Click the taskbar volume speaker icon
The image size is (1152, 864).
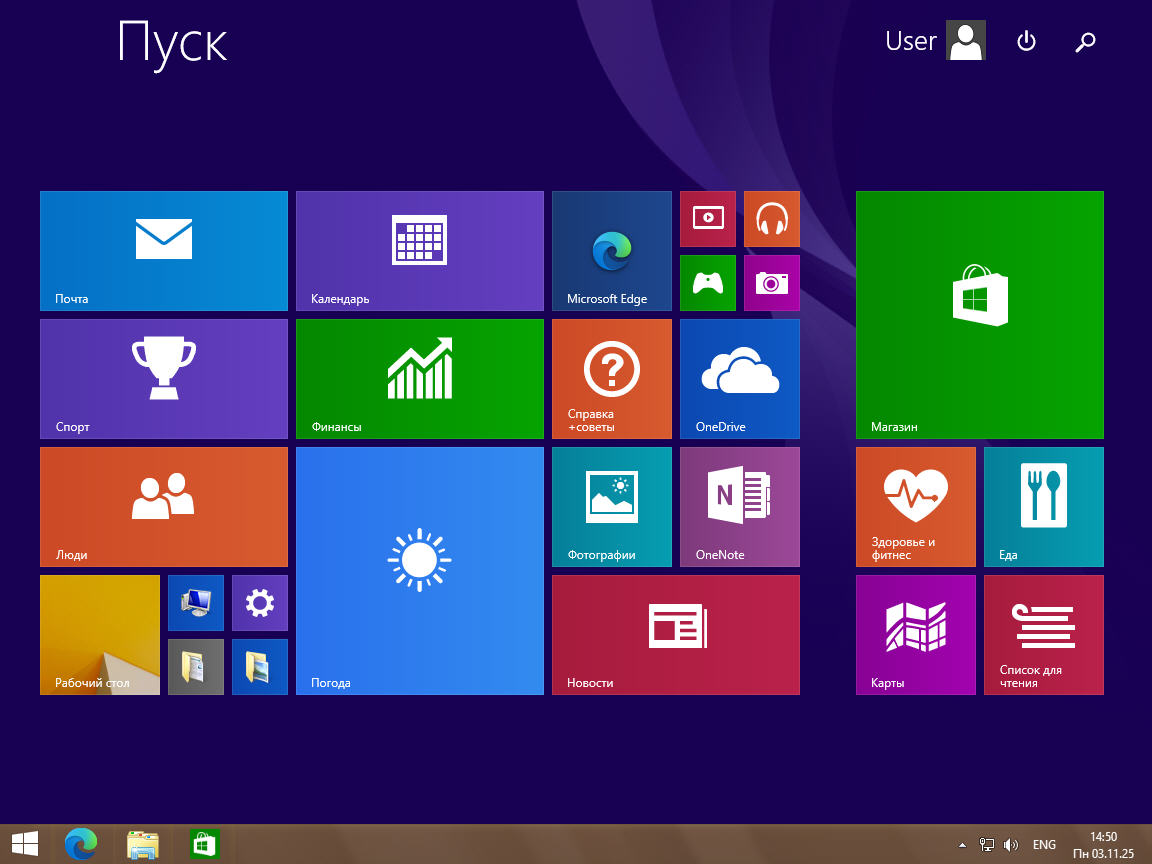point(1011,845)
